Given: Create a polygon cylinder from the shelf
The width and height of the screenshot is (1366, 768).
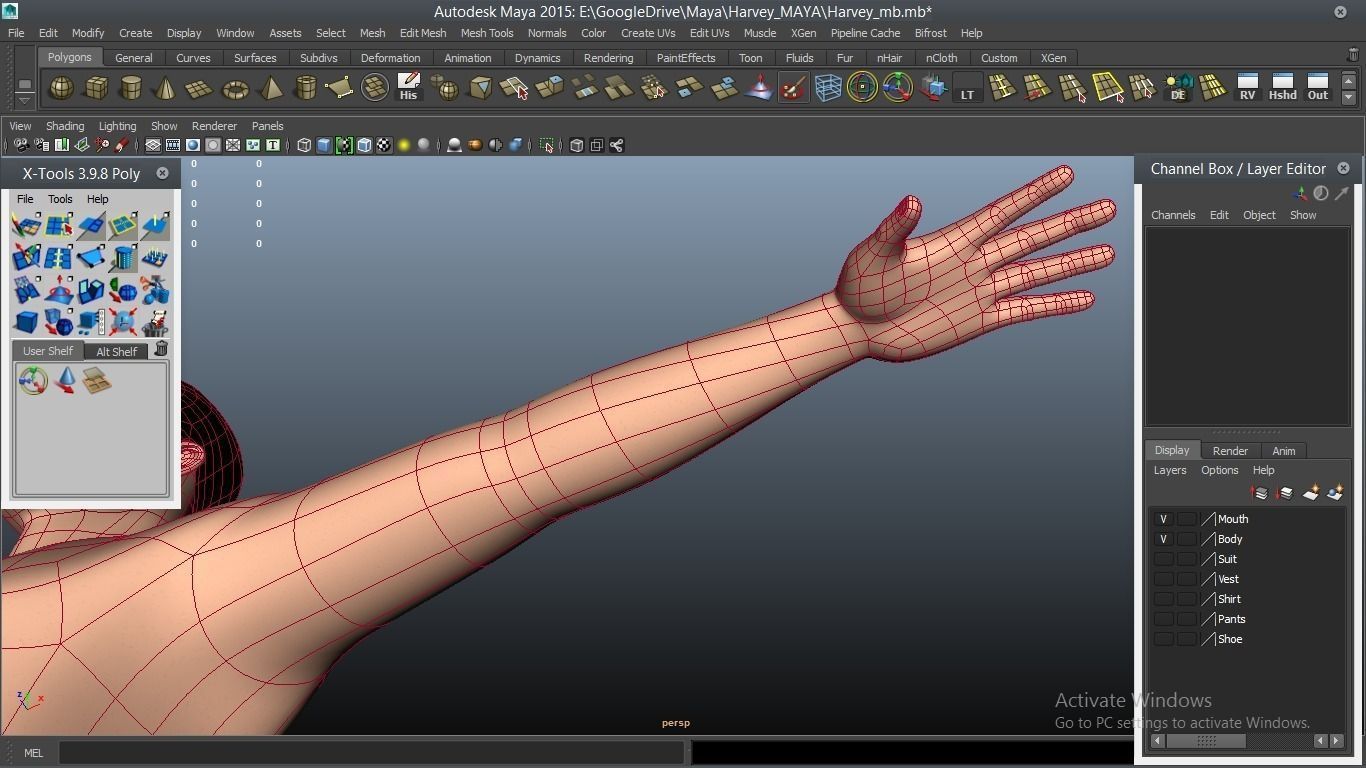Looking at the screenshot, I should (130, 88).
